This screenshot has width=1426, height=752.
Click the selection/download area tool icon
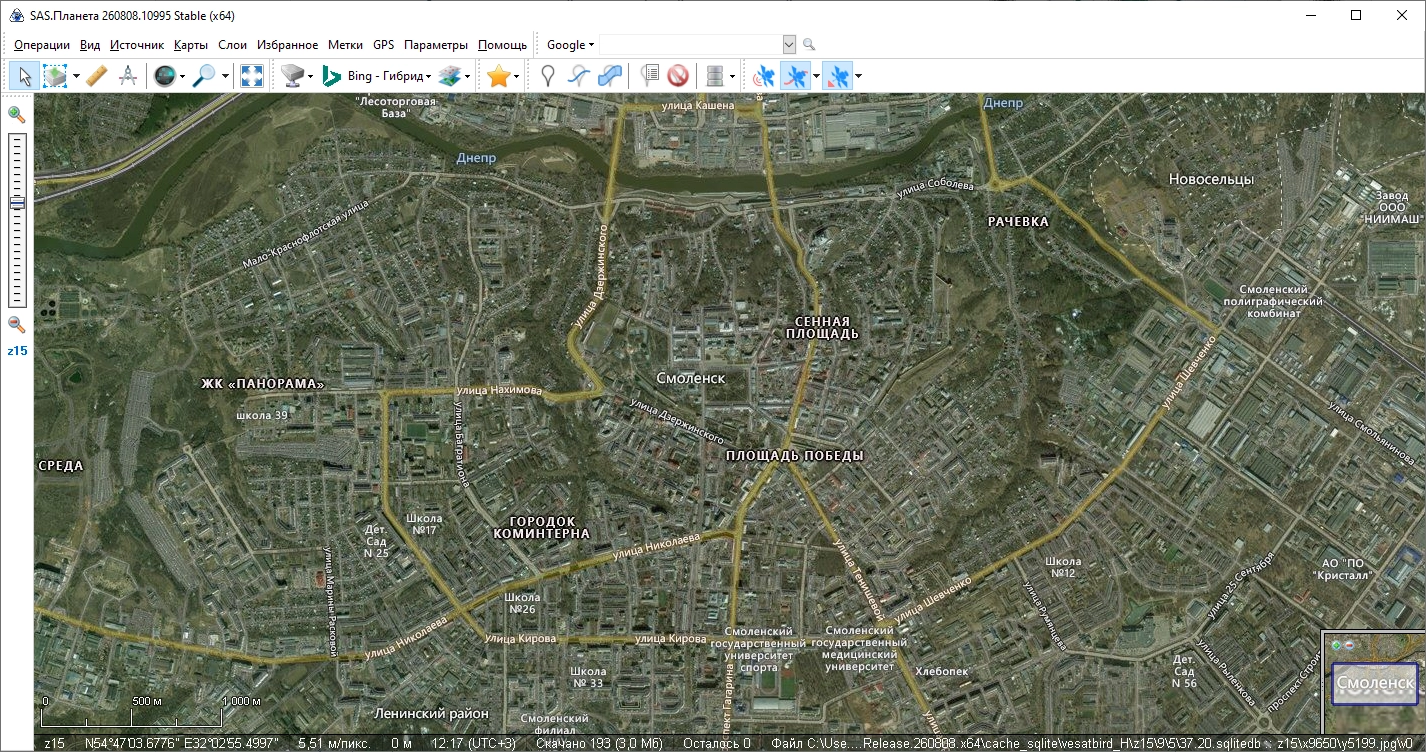pos(54,76)
